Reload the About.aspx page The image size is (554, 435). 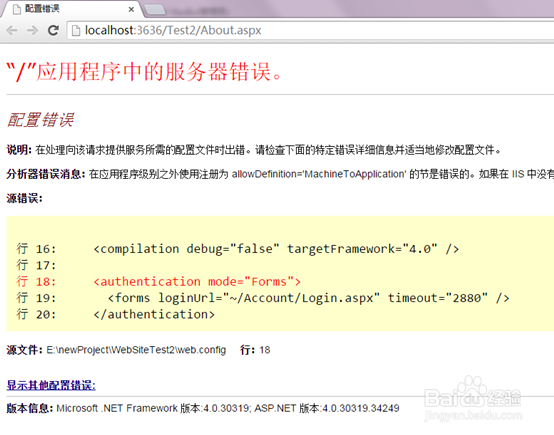[53, 30]
